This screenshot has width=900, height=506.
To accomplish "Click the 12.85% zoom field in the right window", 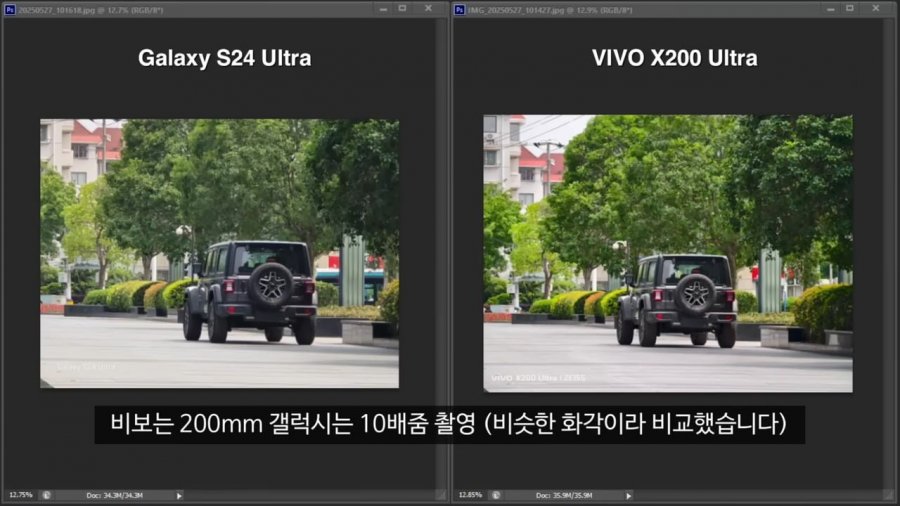I will pos(470,495).
